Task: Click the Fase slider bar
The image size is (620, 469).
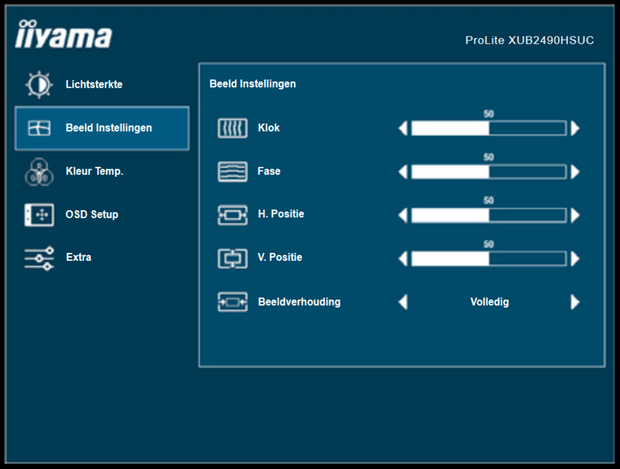Action: tap(489, 172)
